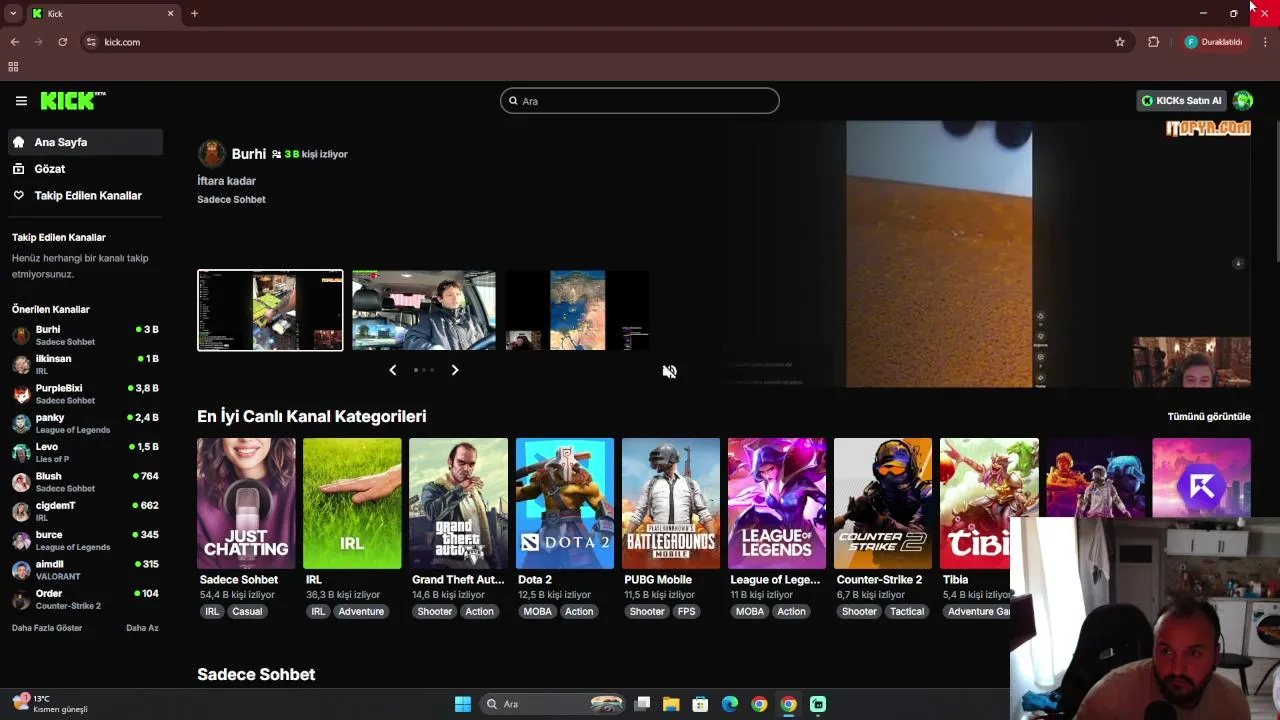Open a new Chrome tab

pos(194,14)
